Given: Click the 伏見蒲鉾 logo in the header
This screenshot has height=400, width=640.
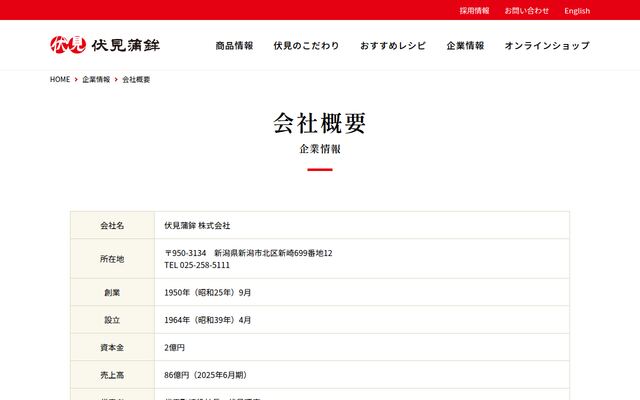Looking at the screenshot, I should 105,45.
